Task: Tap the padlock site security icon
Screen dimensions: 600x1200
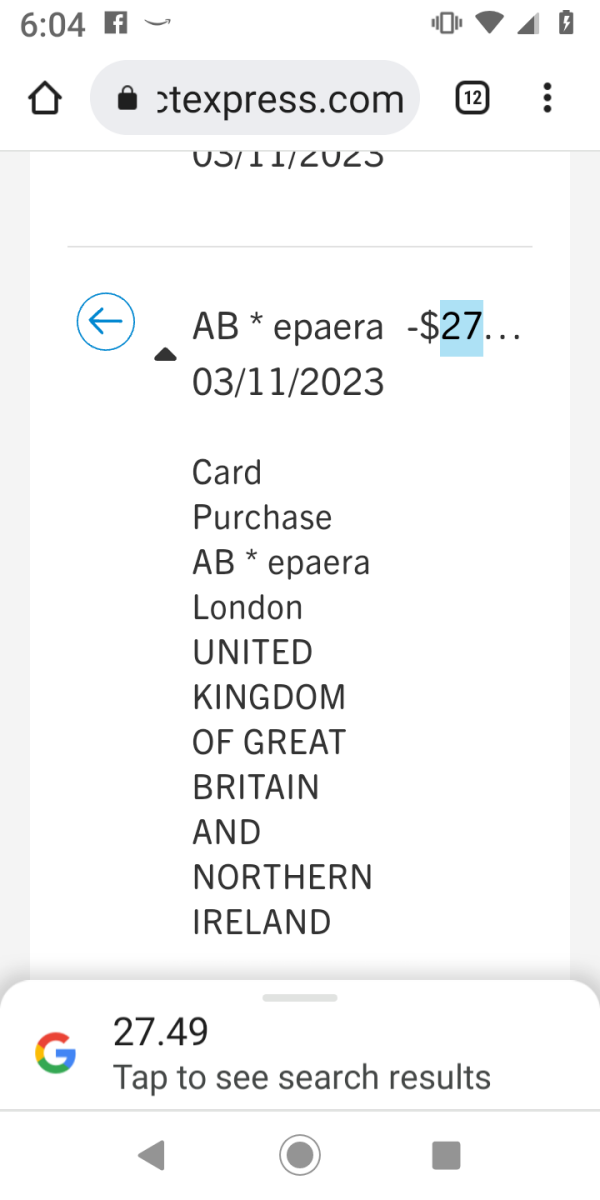Action: [127, 98]
